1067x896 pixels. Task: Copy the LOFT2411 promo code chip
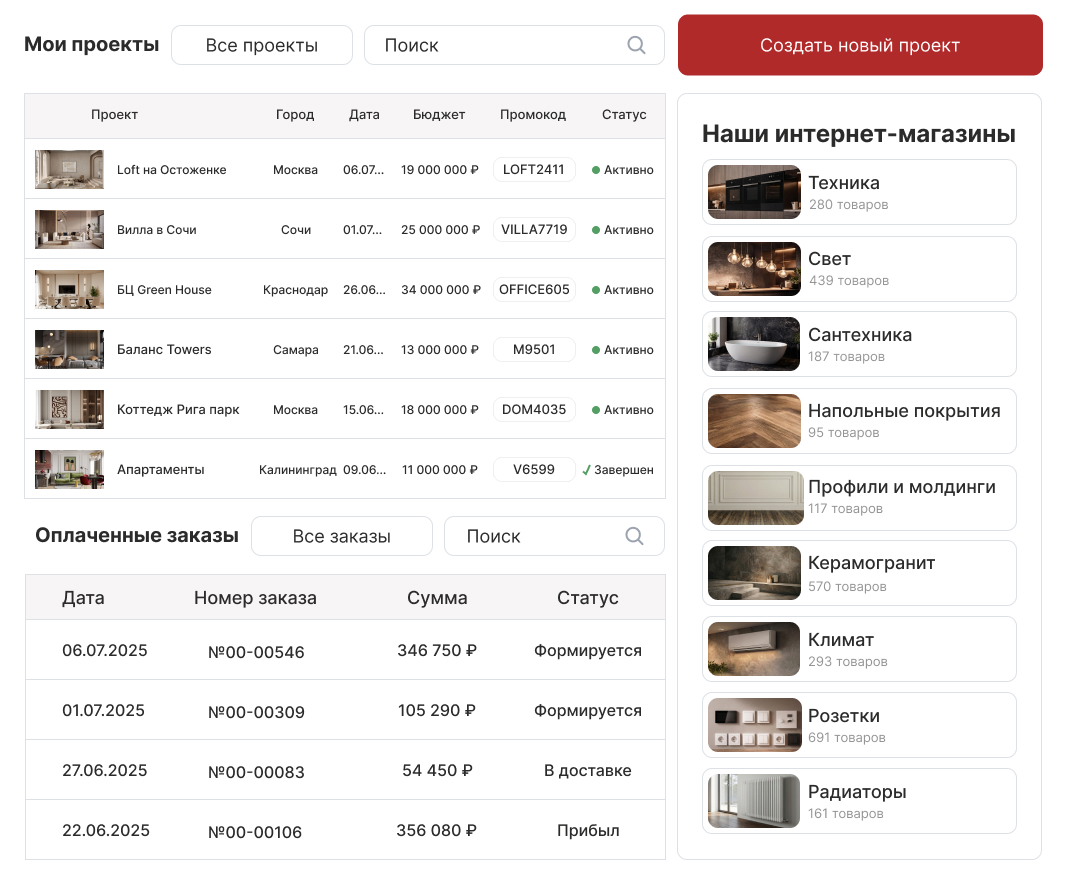534,169
